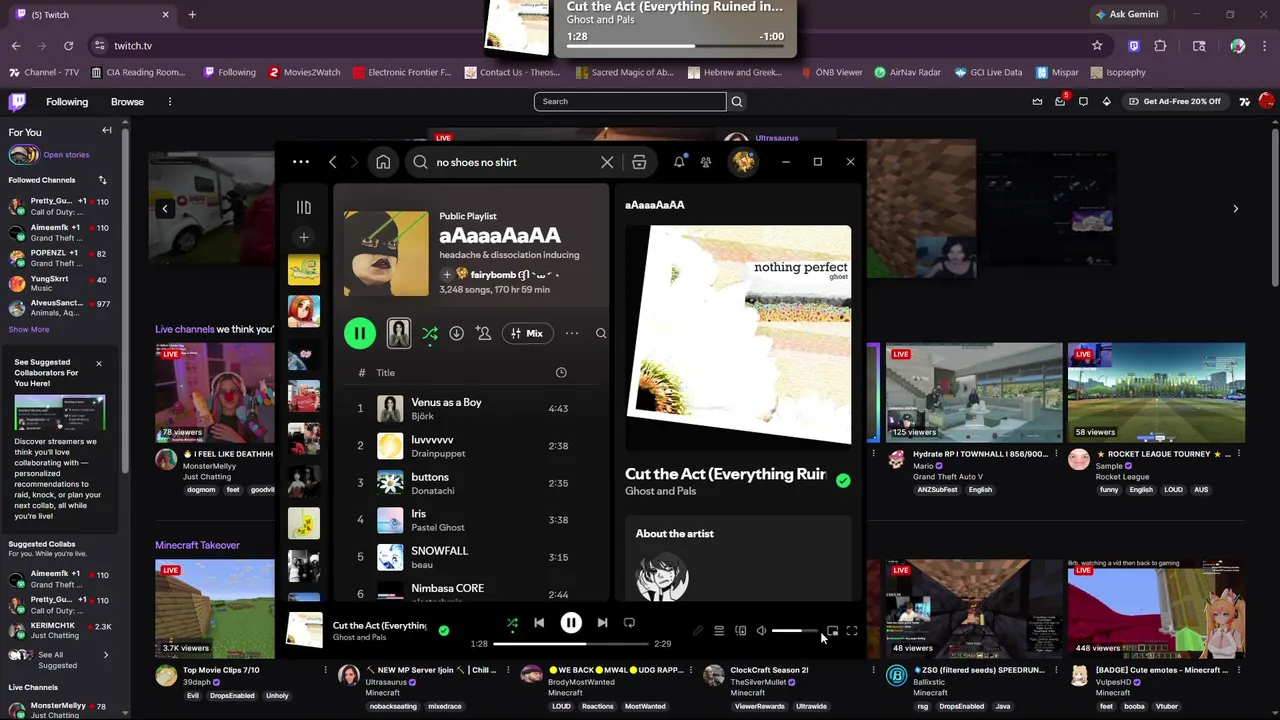This screenshot has height=720, width=1280.
Task: Open the artist link Björk
Action: click(x=422, y=416)
